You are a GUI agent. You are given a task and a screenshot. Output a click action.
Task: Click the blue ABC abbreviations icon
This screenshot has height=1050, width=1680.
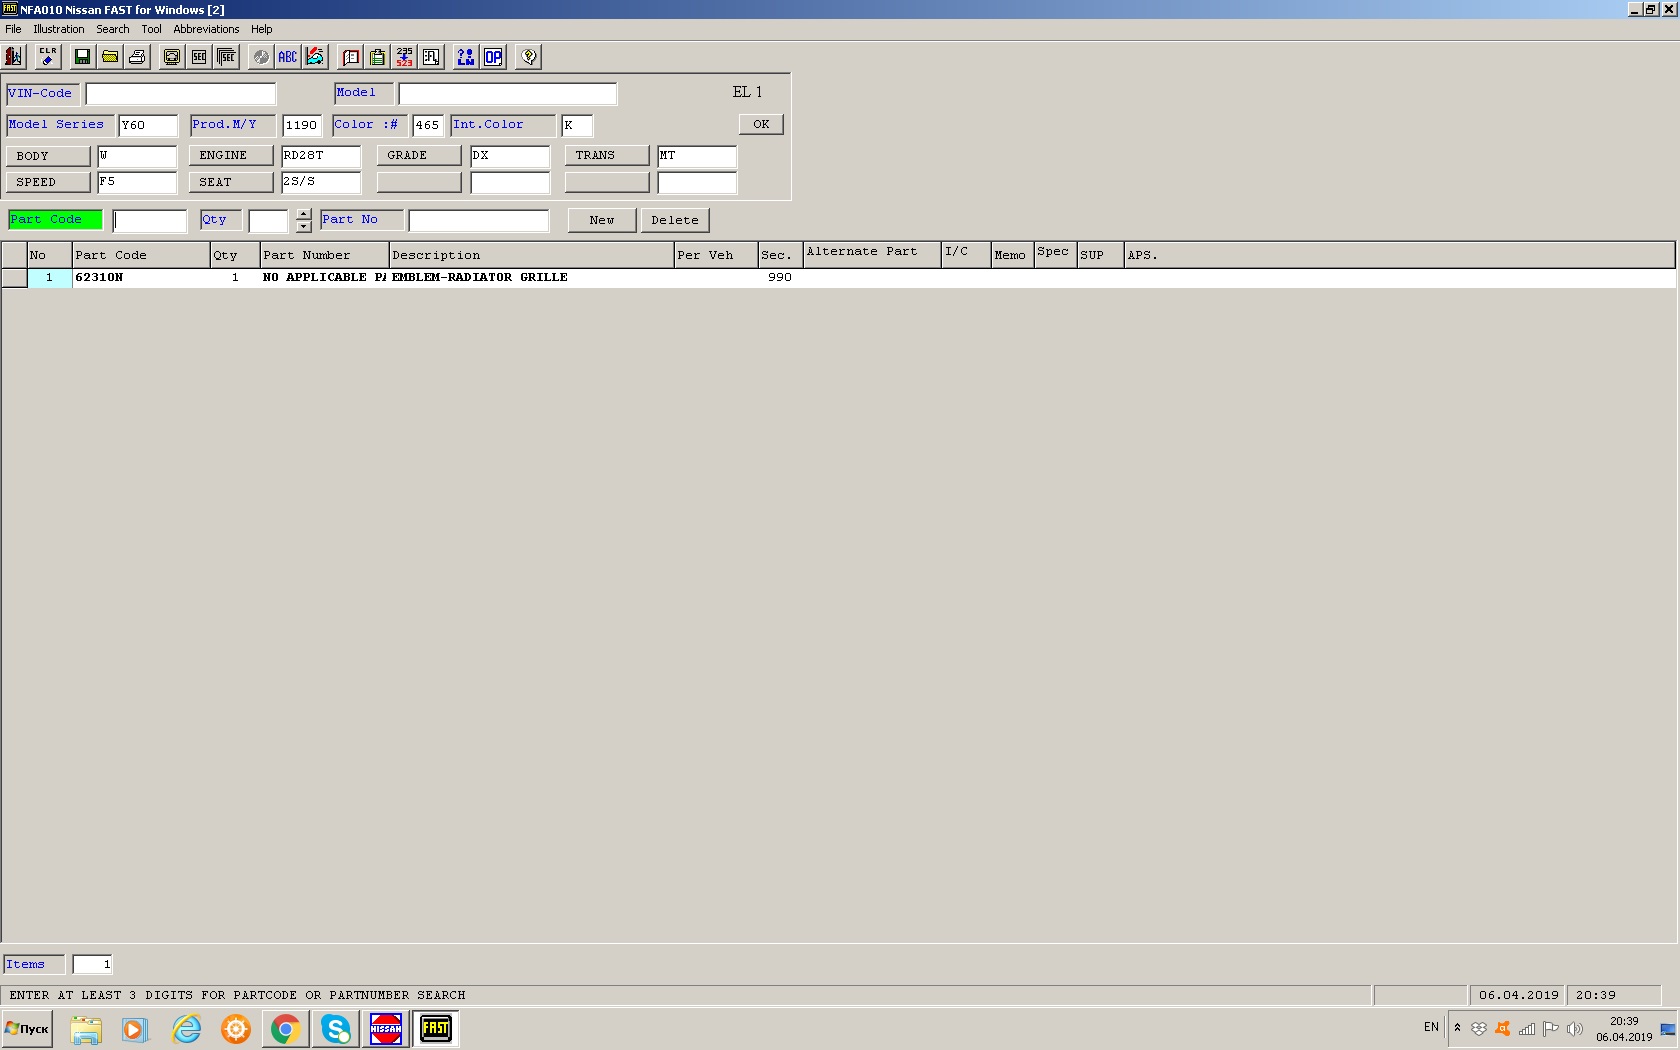point(288,57)
